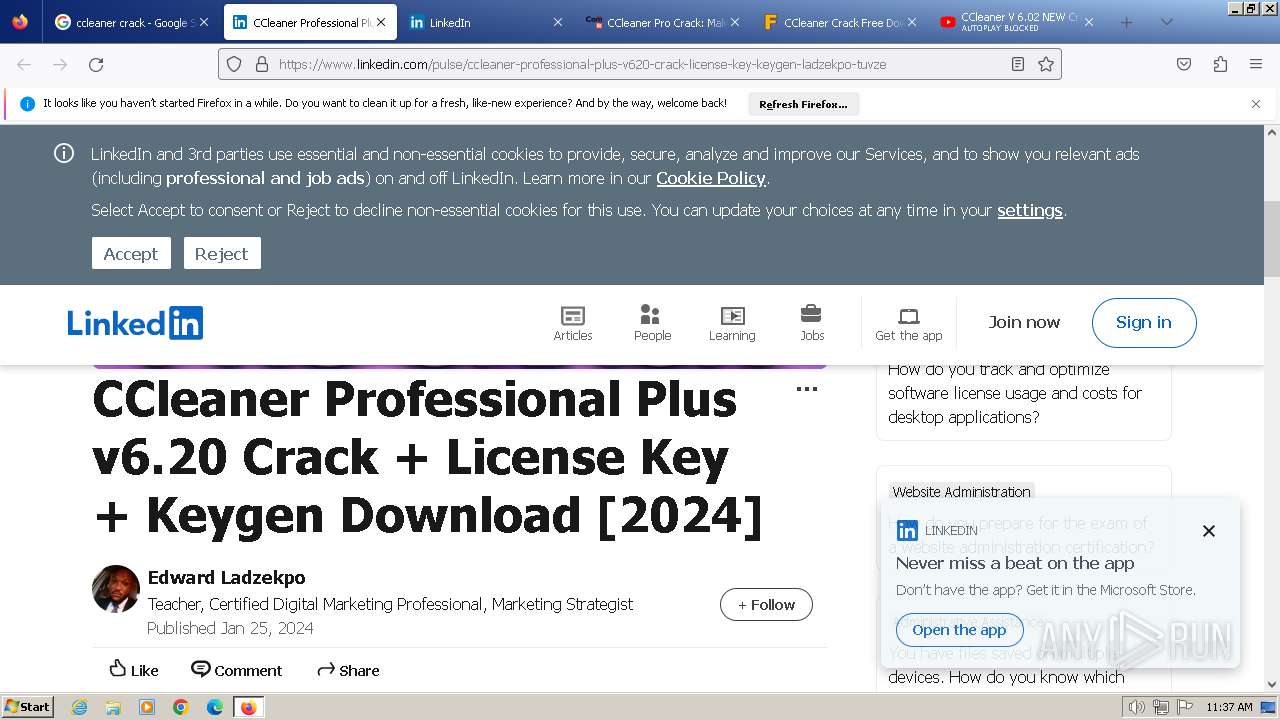Dismiss the Firefox refresh notification bar
The image size is (1280, 720).
[x=1256, y=104]
